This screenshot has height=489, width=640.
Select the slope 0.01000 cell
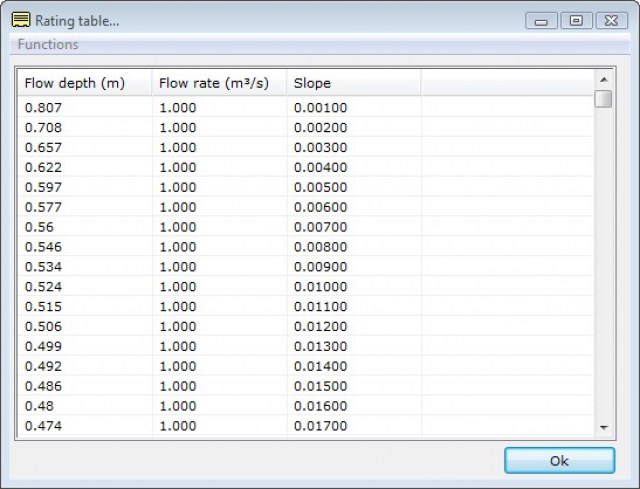[x=320, y=287]
